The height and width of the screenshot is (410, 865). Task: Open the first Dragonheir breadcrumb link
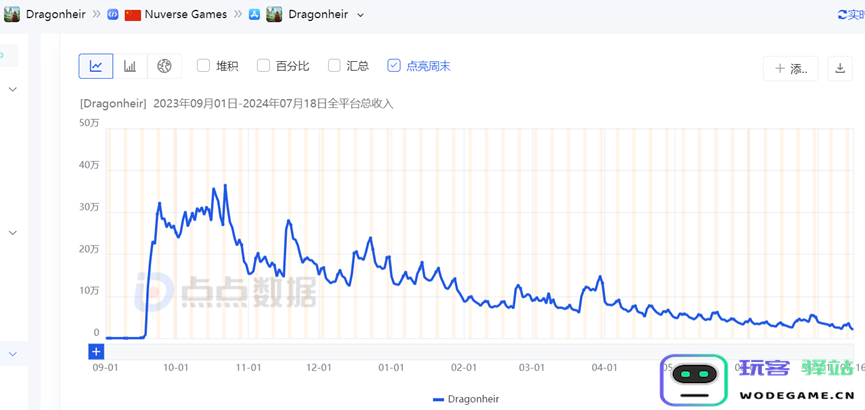(x=56, y=14)
